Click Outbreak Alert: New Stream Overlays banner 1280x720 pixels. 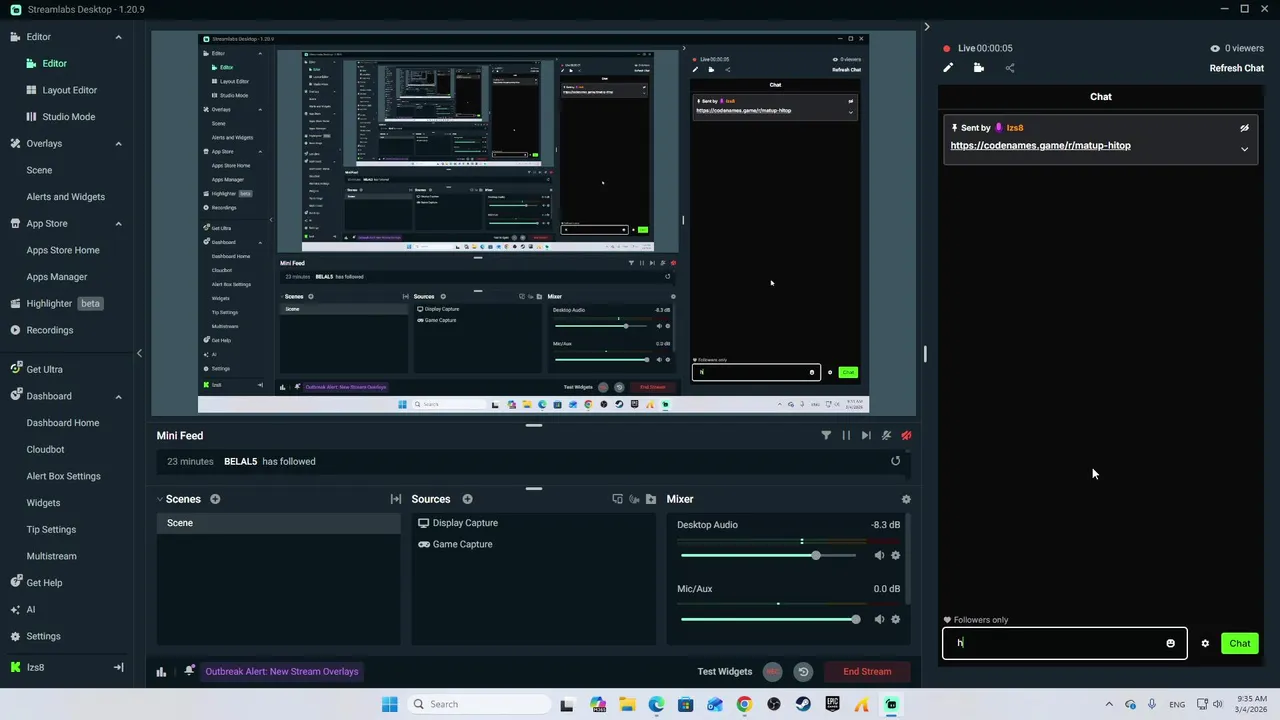pos(282,671)
